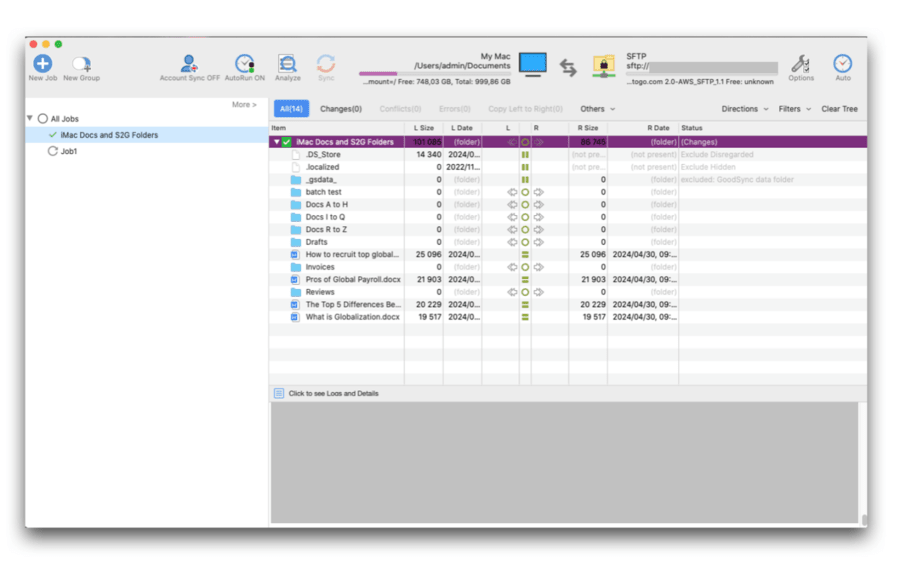Click the New Group icon

click(81, 64)
